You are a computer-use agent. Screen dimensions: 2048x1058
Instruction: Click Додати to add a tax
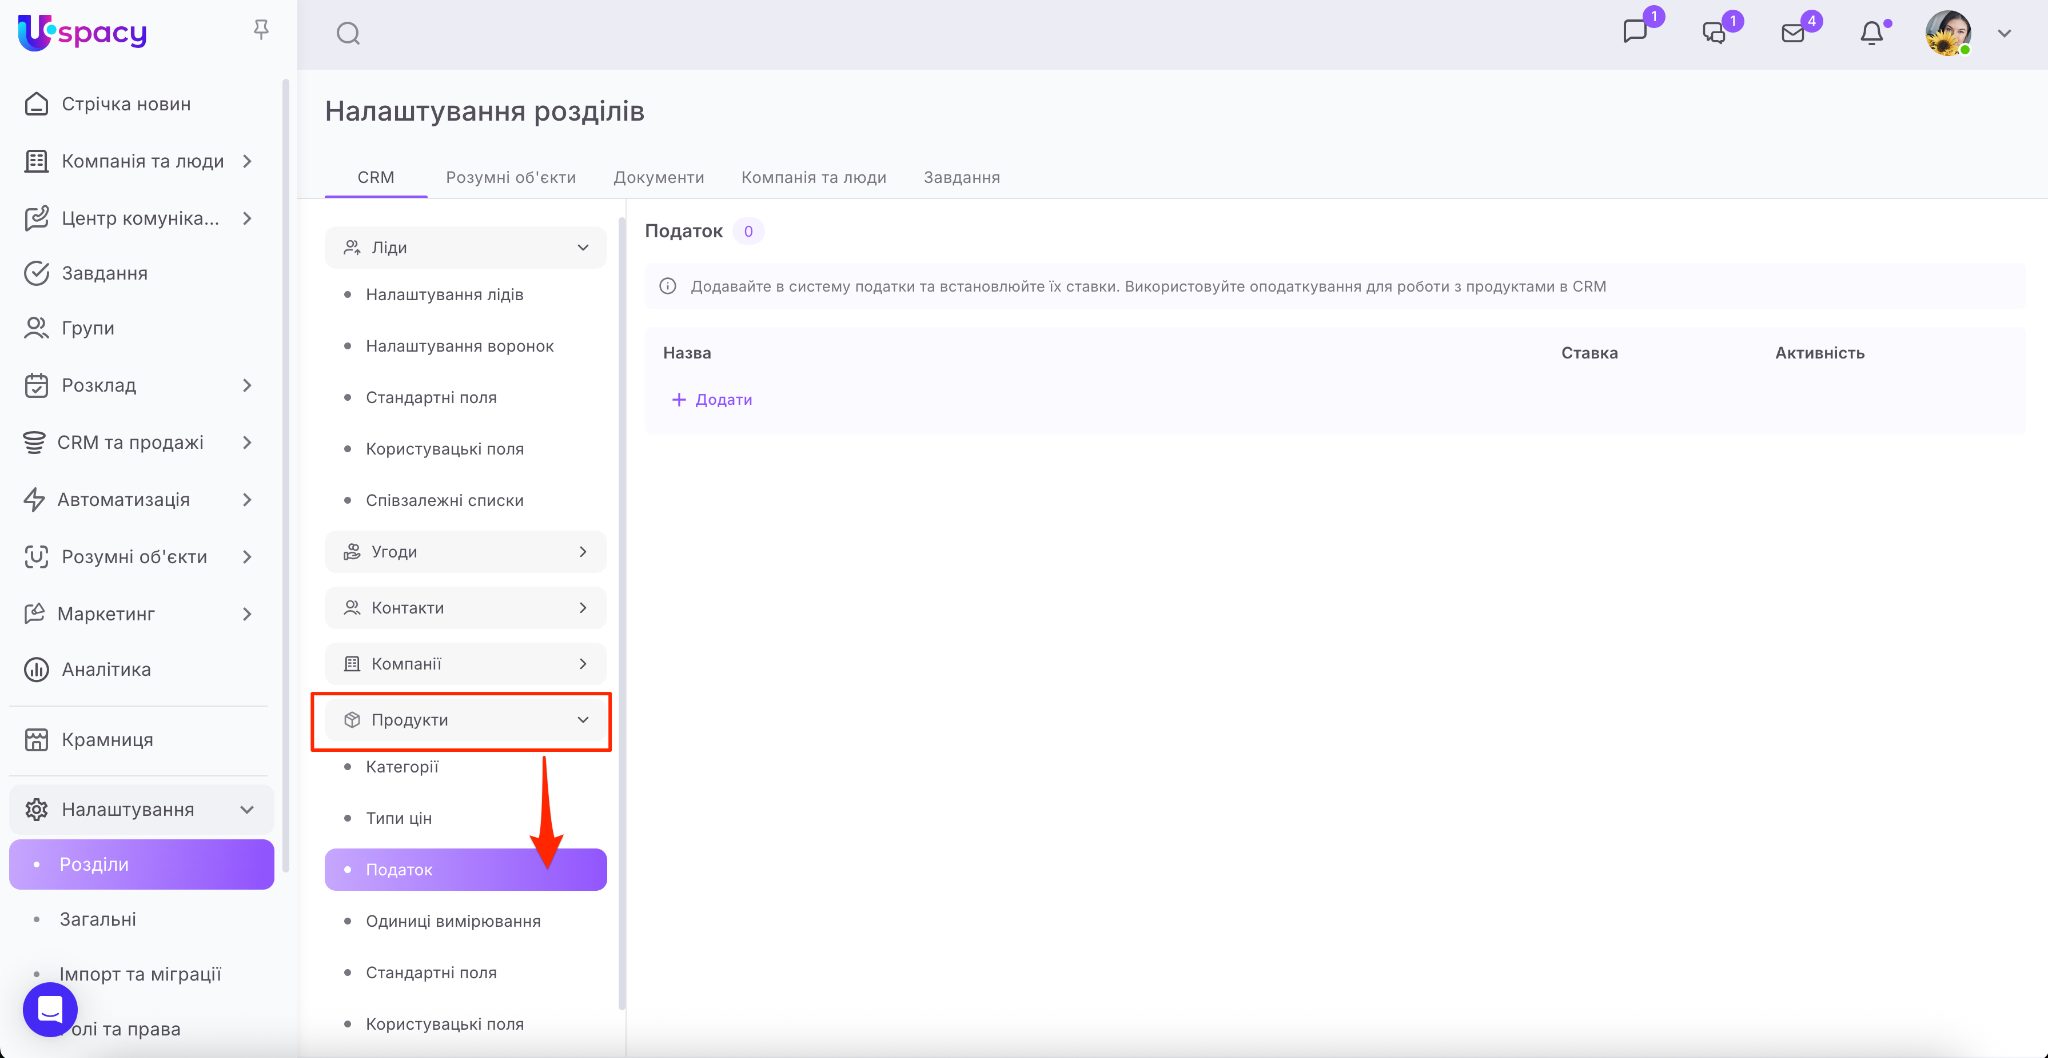712,400
